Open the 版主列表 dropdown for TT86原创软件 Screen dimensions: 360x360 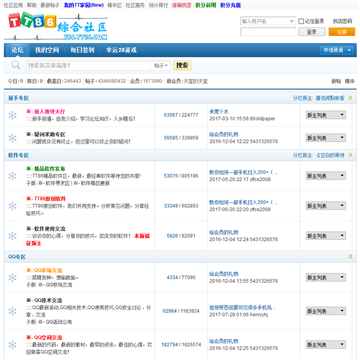point(326,206)
